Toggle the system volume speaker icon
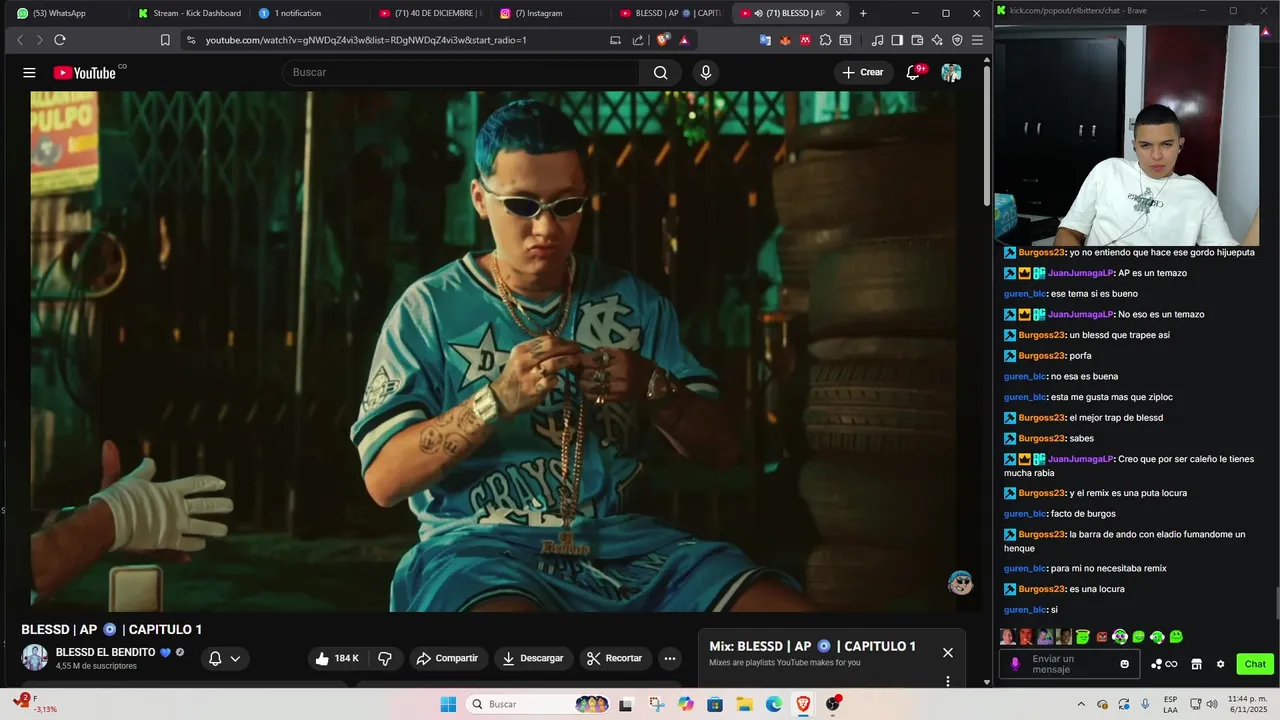This screenshot has height=720, width=1280. [1213, 704]
